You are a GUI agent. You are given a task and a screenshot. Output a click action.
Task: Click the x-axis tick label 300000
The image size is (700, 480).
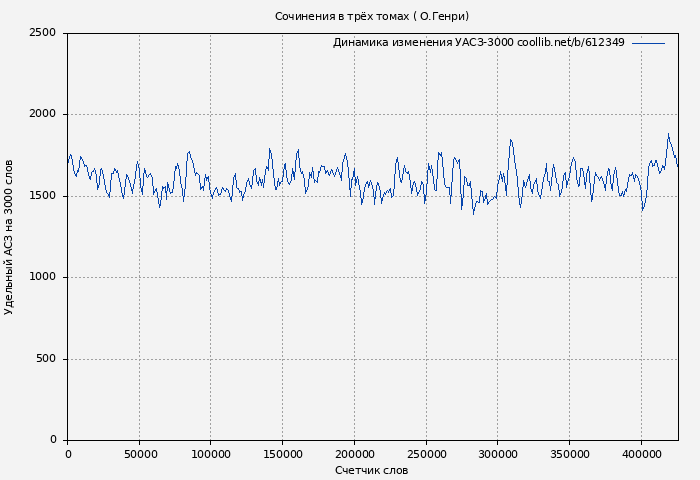(x=498, y=455)
